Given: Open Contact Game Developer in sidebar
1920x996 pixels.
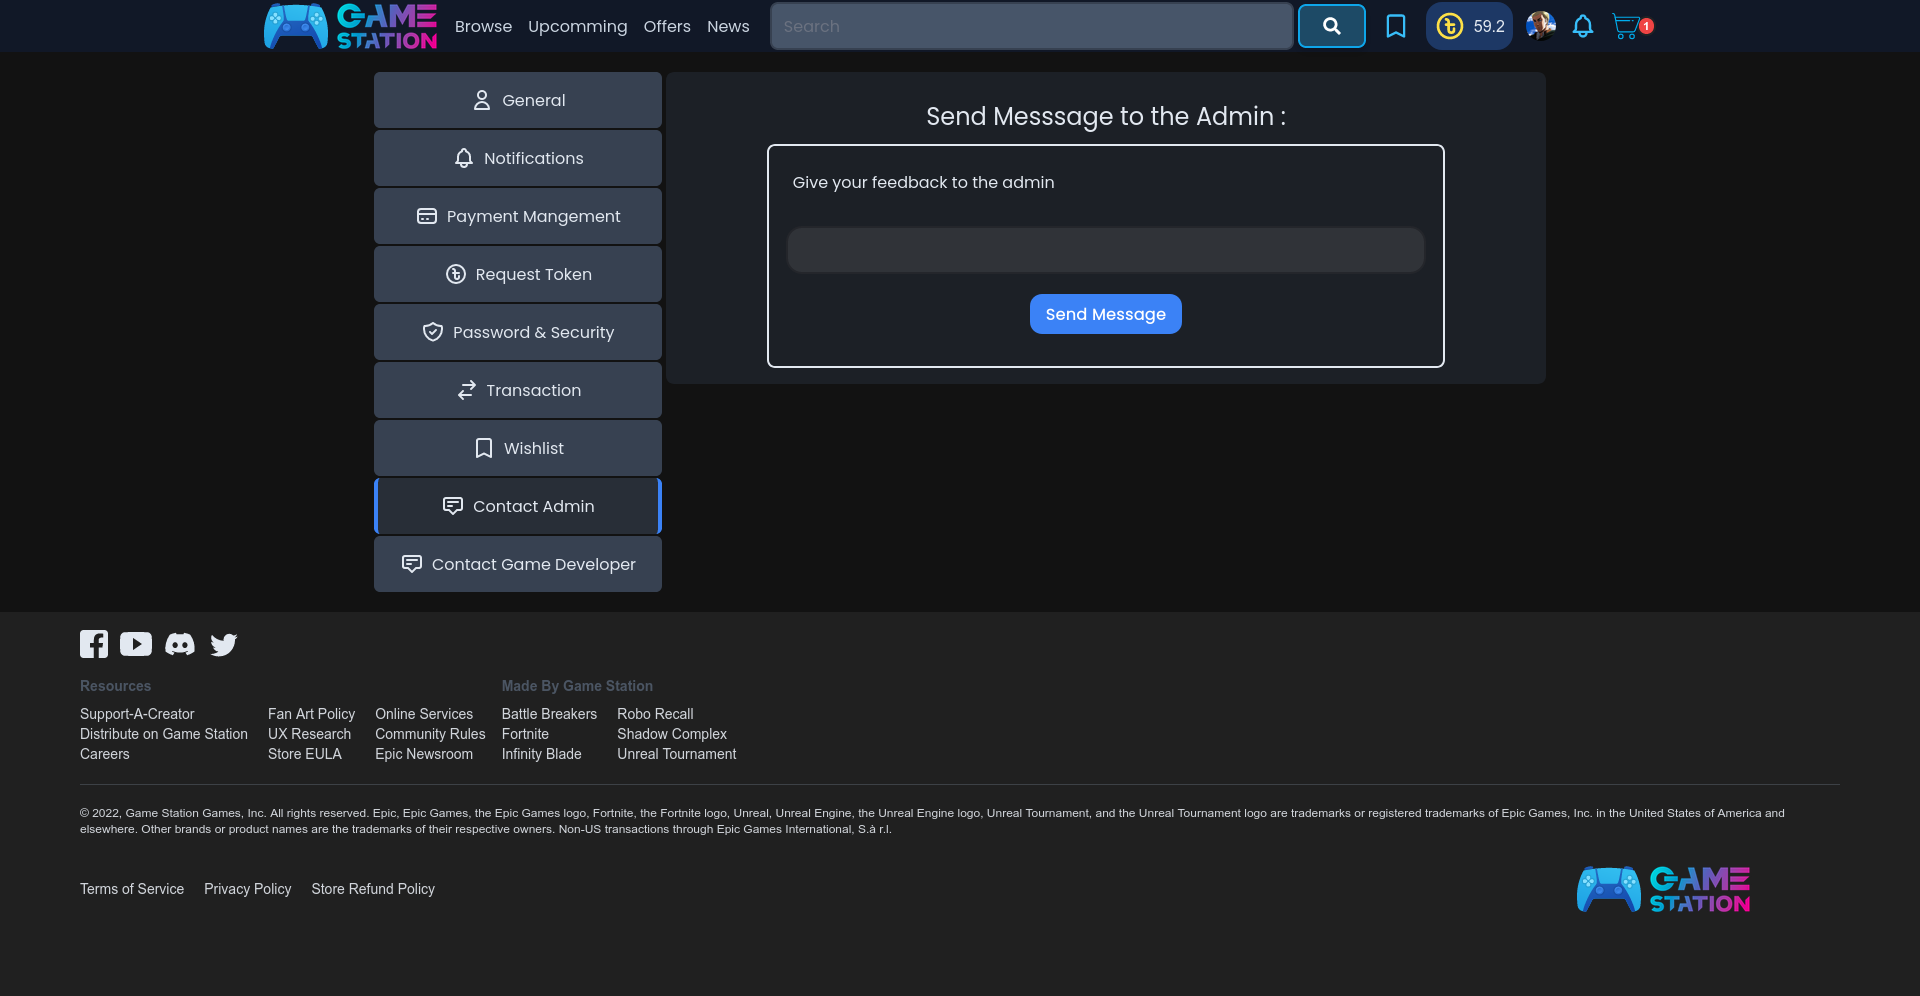Looking at the screenshot, I should (x=518, y=564).
